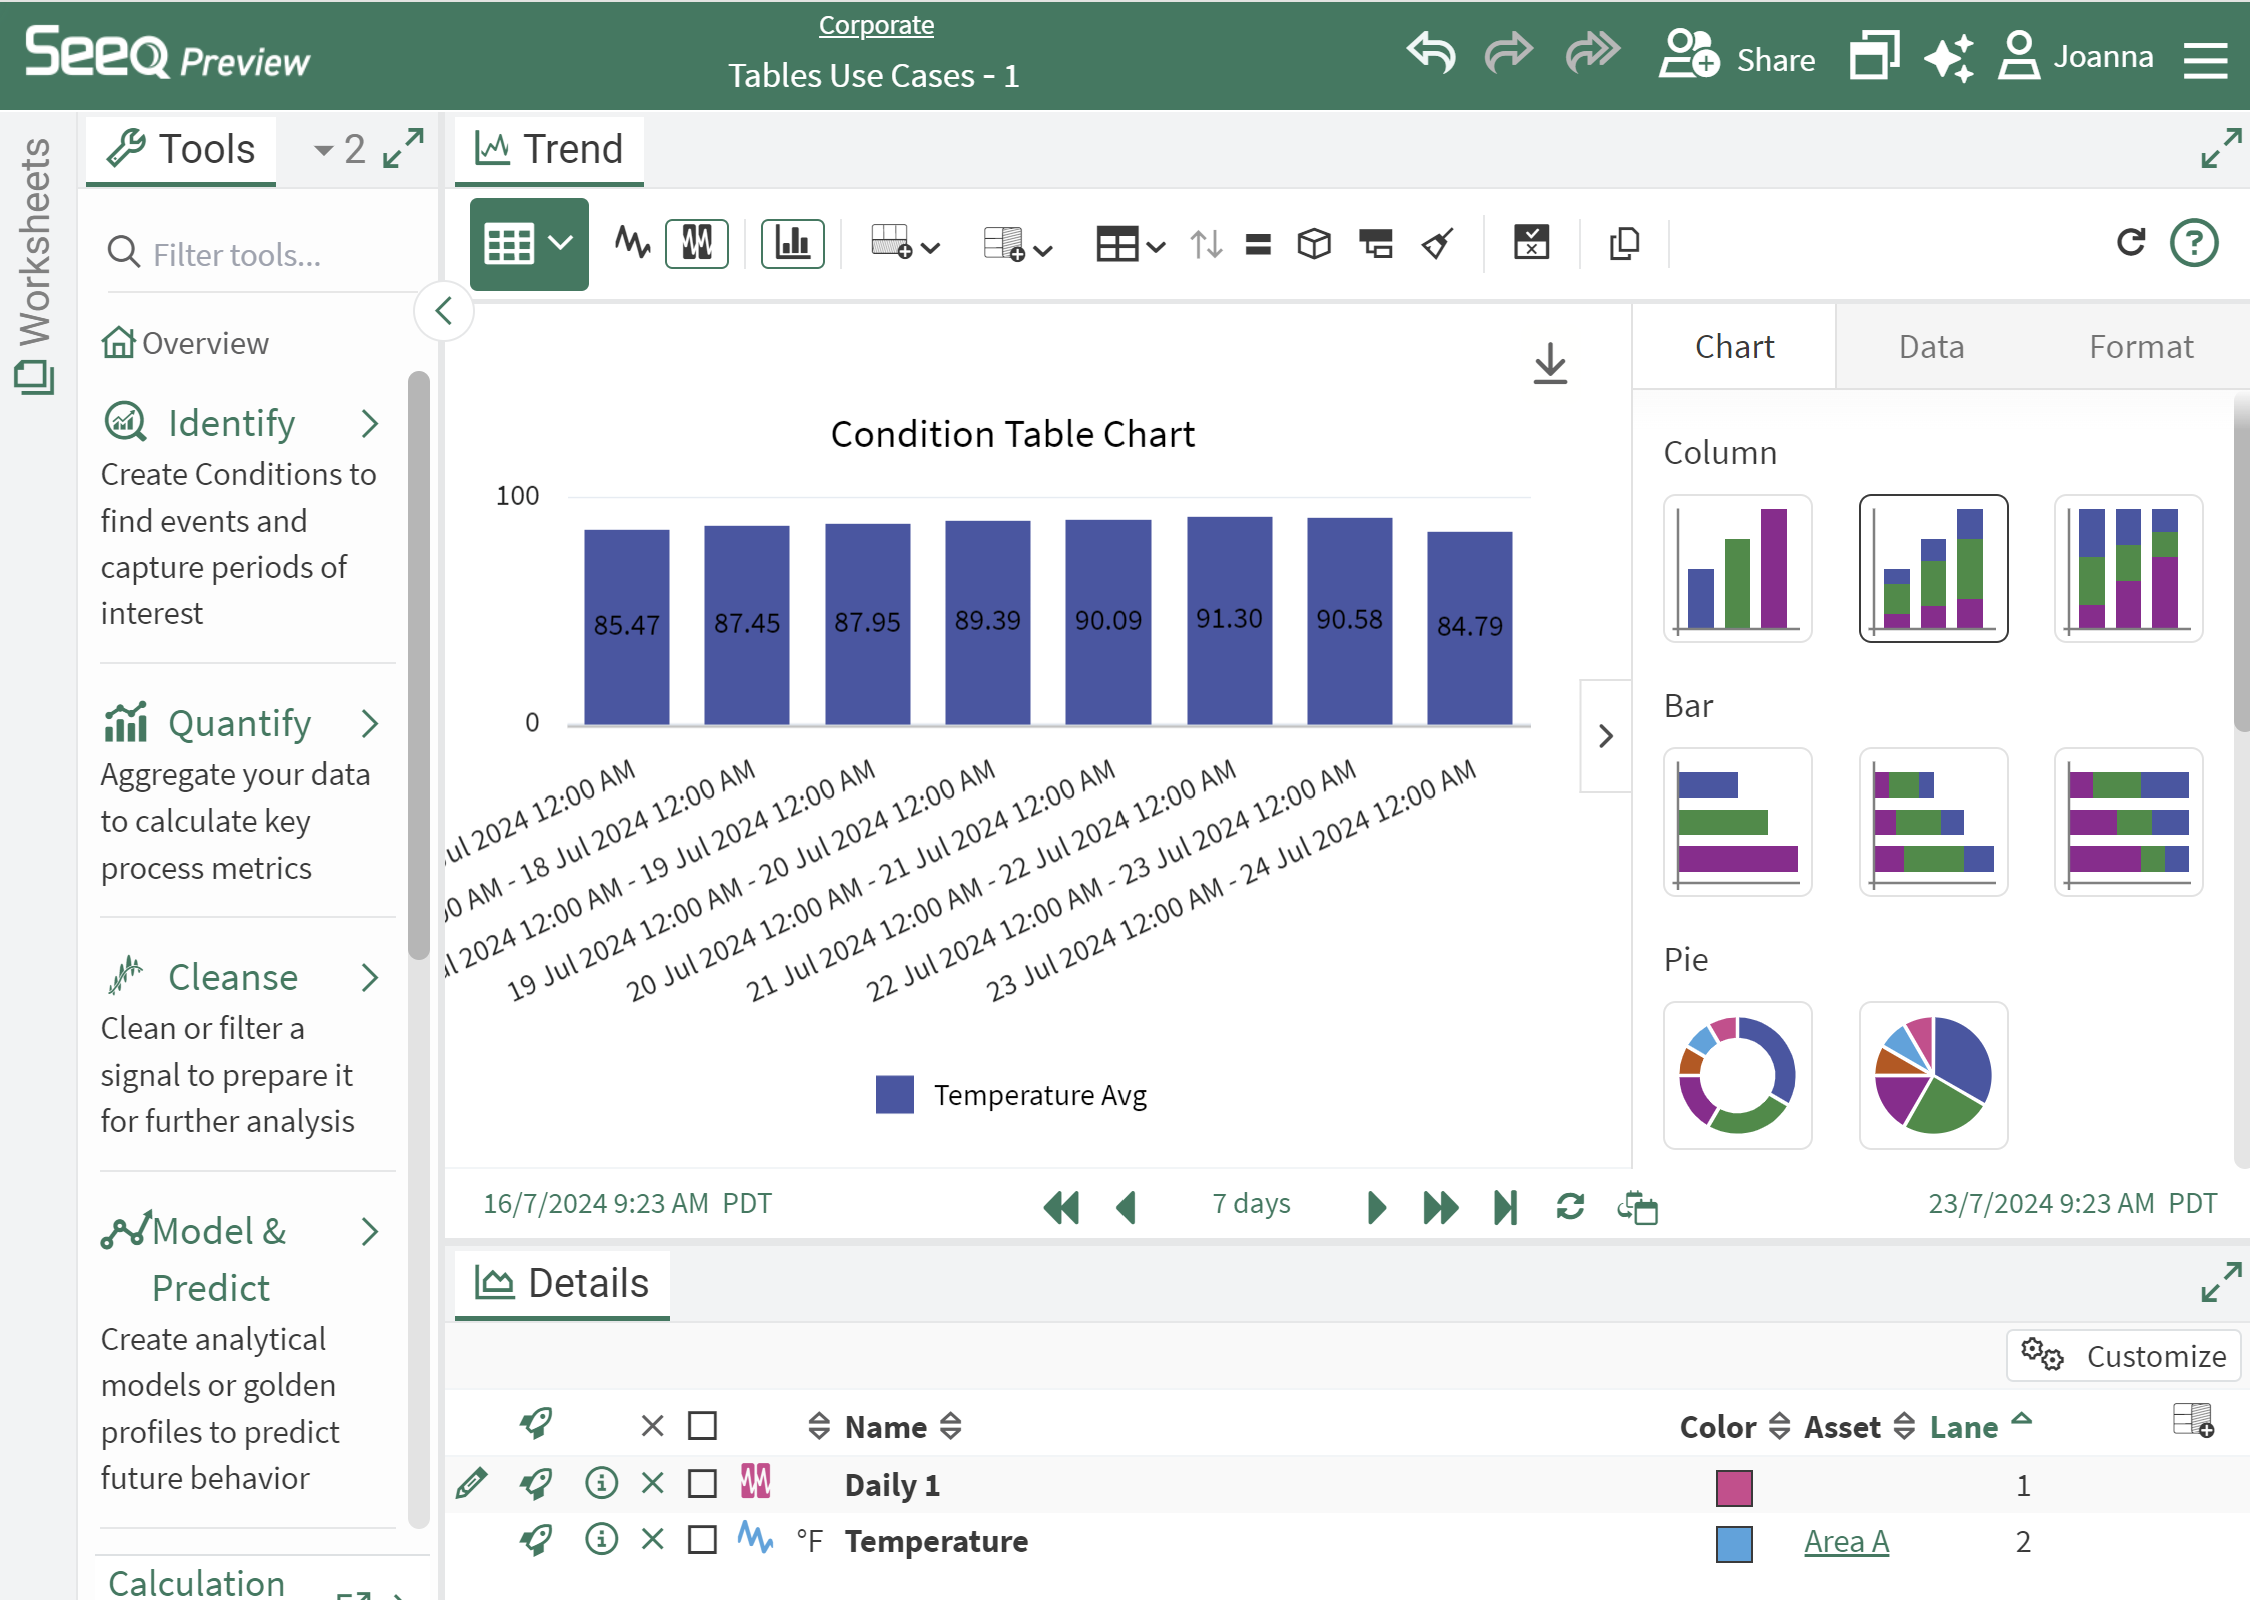
Task: Expand the Identify tools group
Action: [x=241, y=423]
